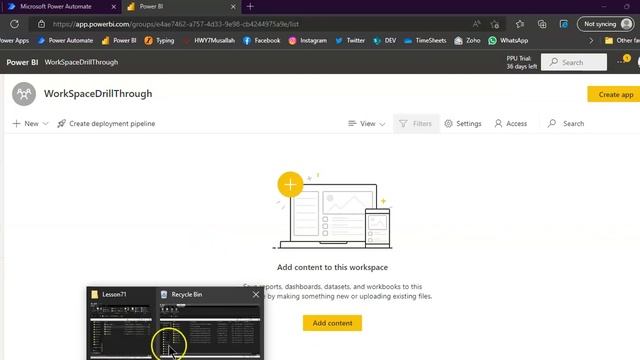Select the Recycle Bin window preview
Viewport: 640px width, 360px height.
click(x=209, y=324)
